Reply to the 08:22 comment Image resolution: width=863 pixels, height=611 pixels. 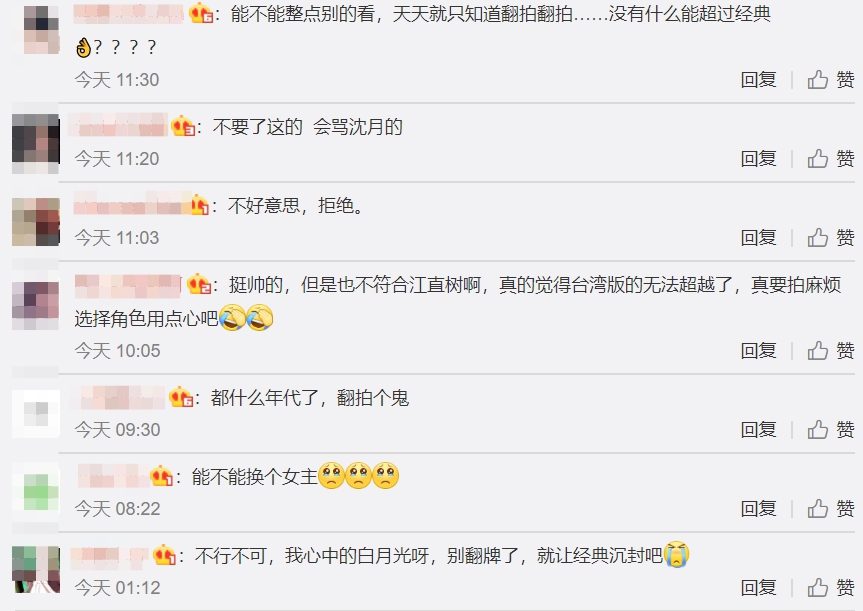click(x=758, y=509)
